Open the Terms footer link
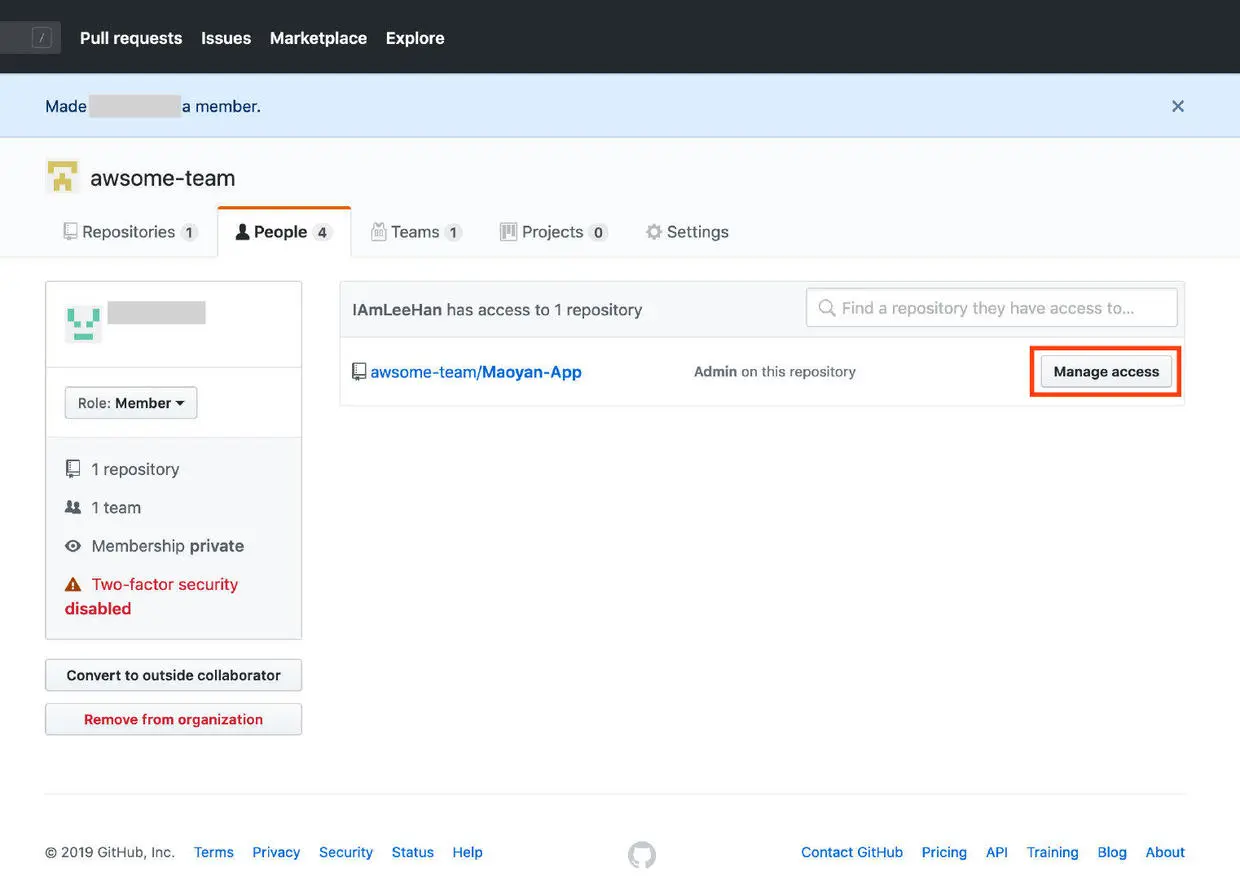The height and width of the screenshot is (880, 1240). point(214,852)
